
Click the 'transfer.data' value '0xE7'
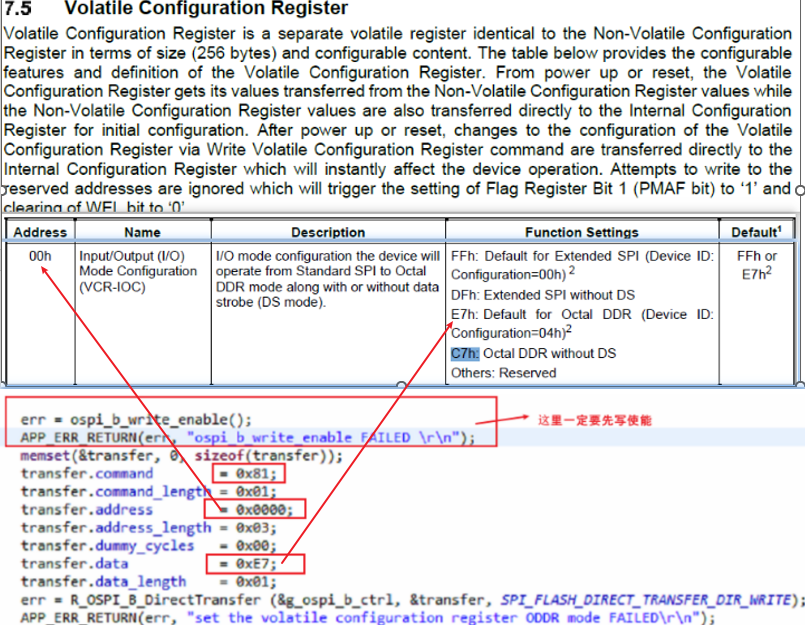click(x=256, y=563)
